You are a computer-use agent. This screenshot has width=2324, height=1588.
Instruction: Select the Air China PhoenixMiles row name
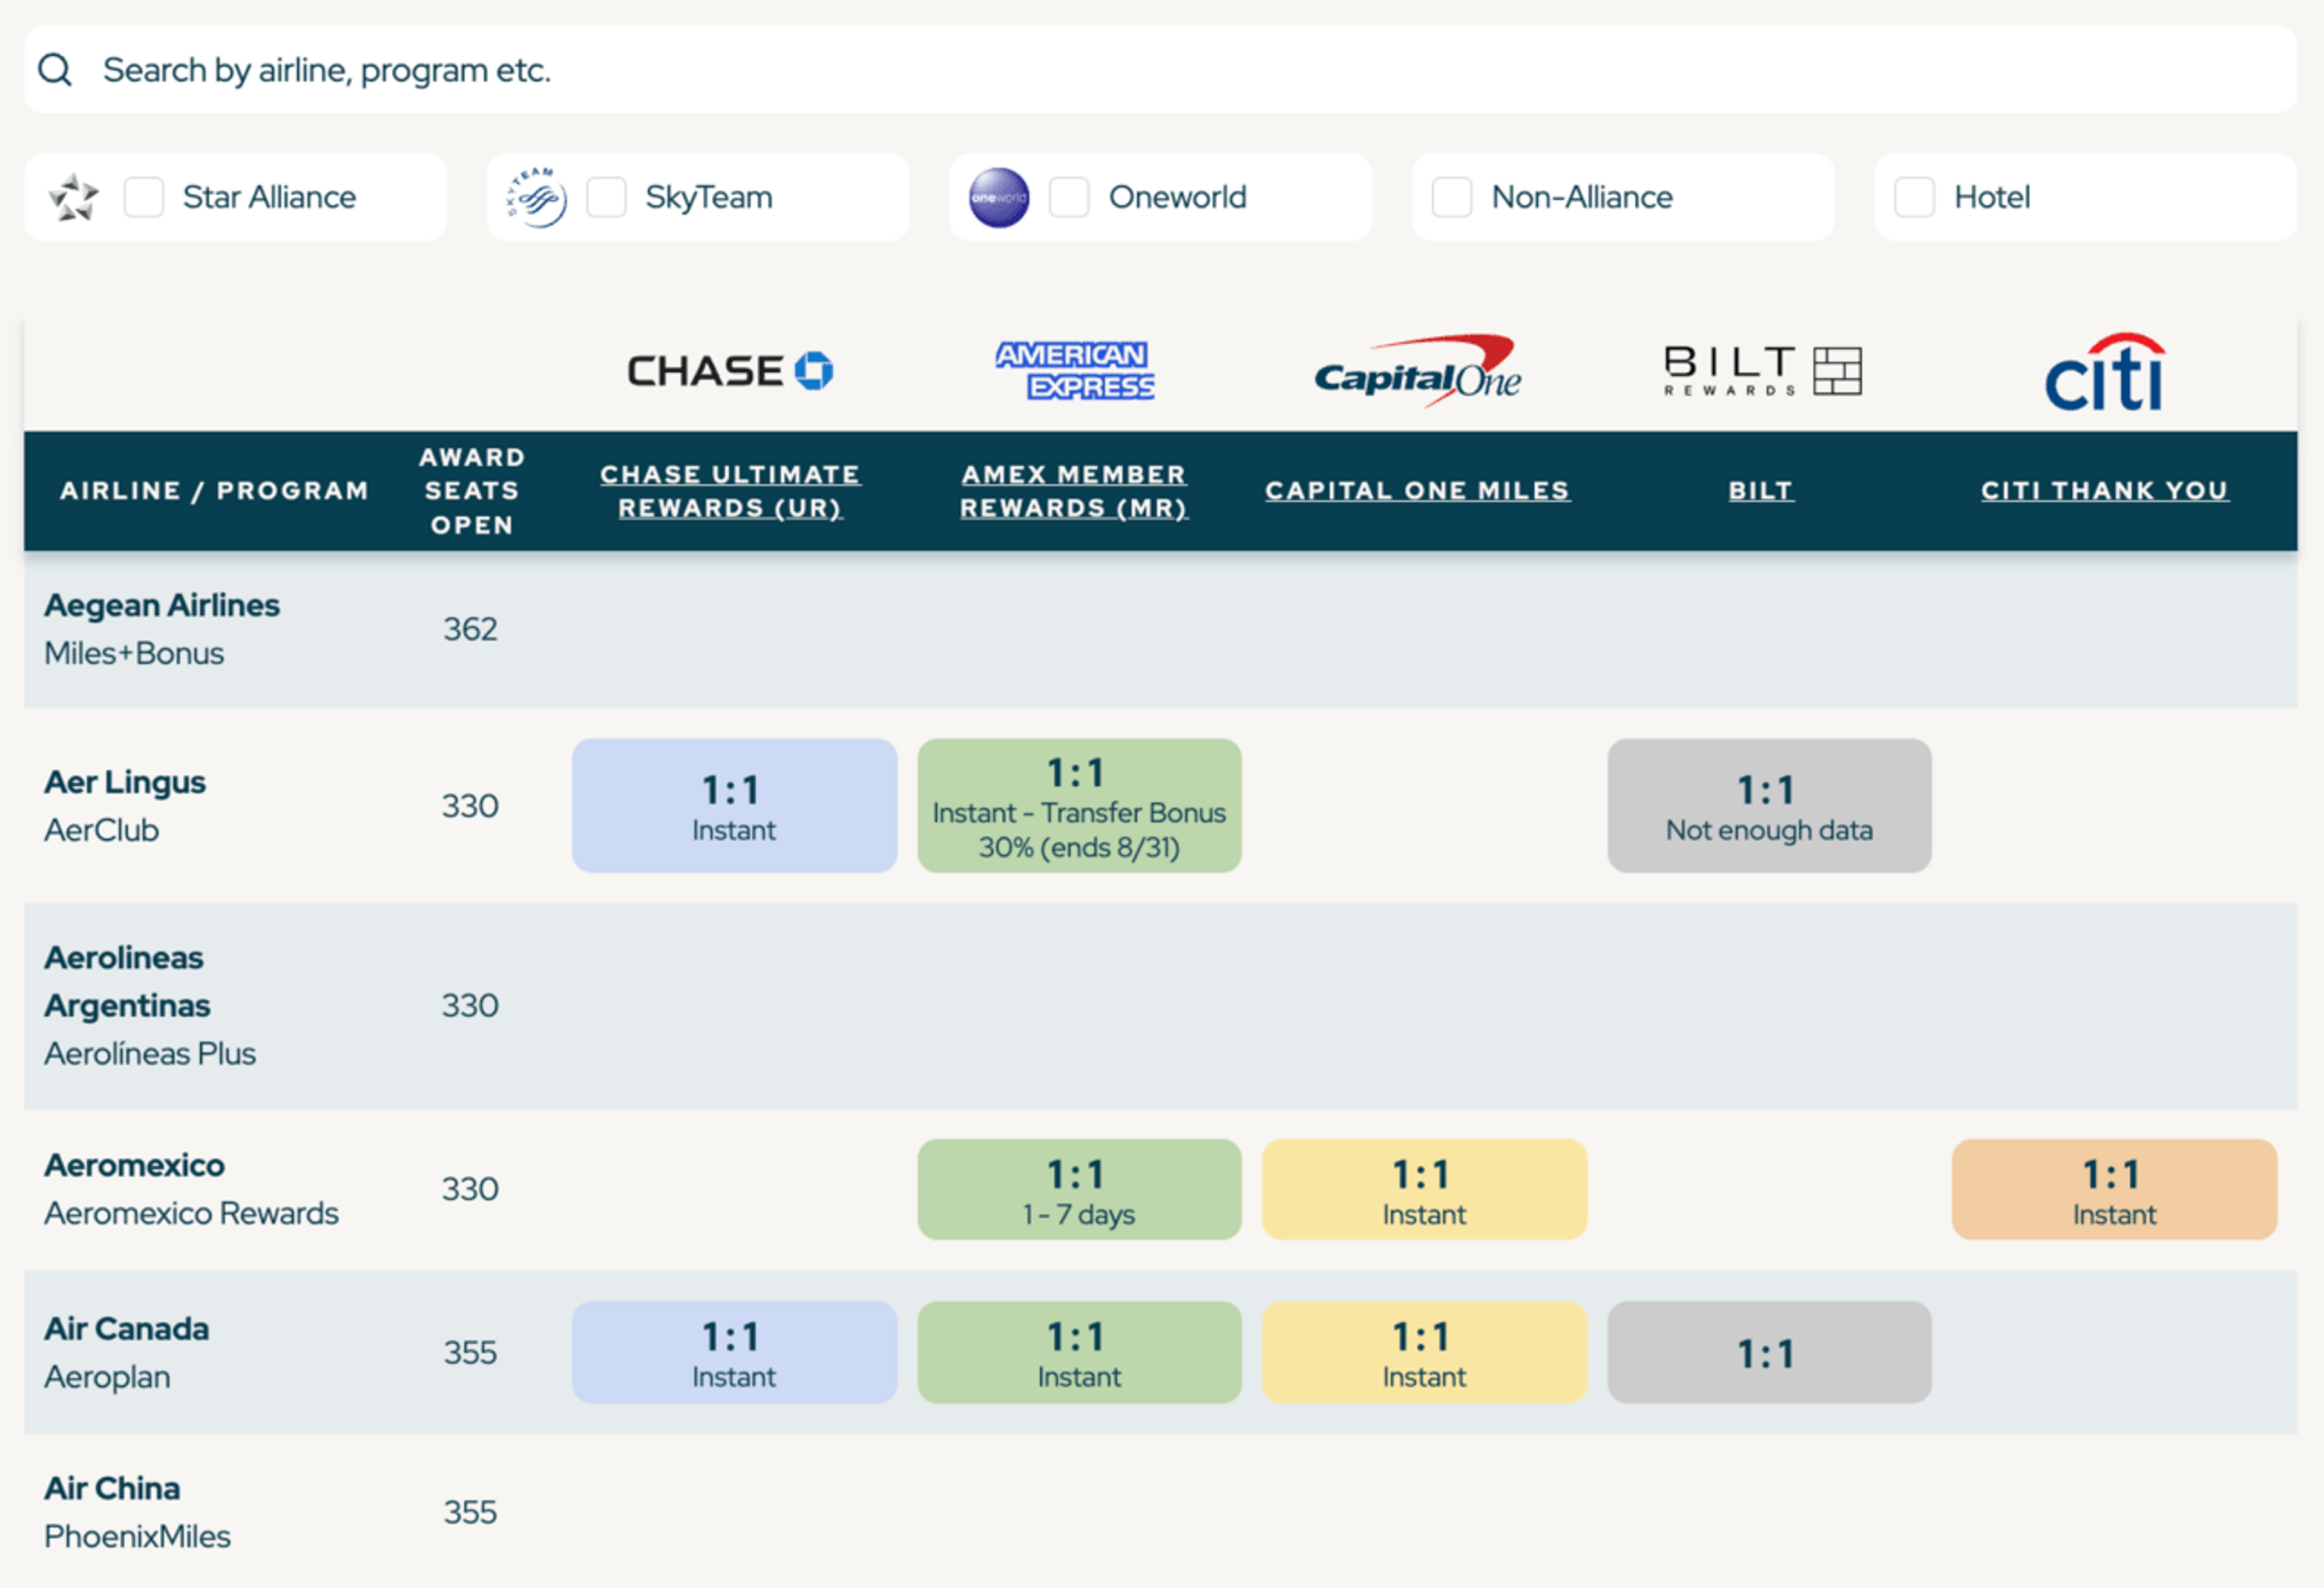(x=137, y=1512)
